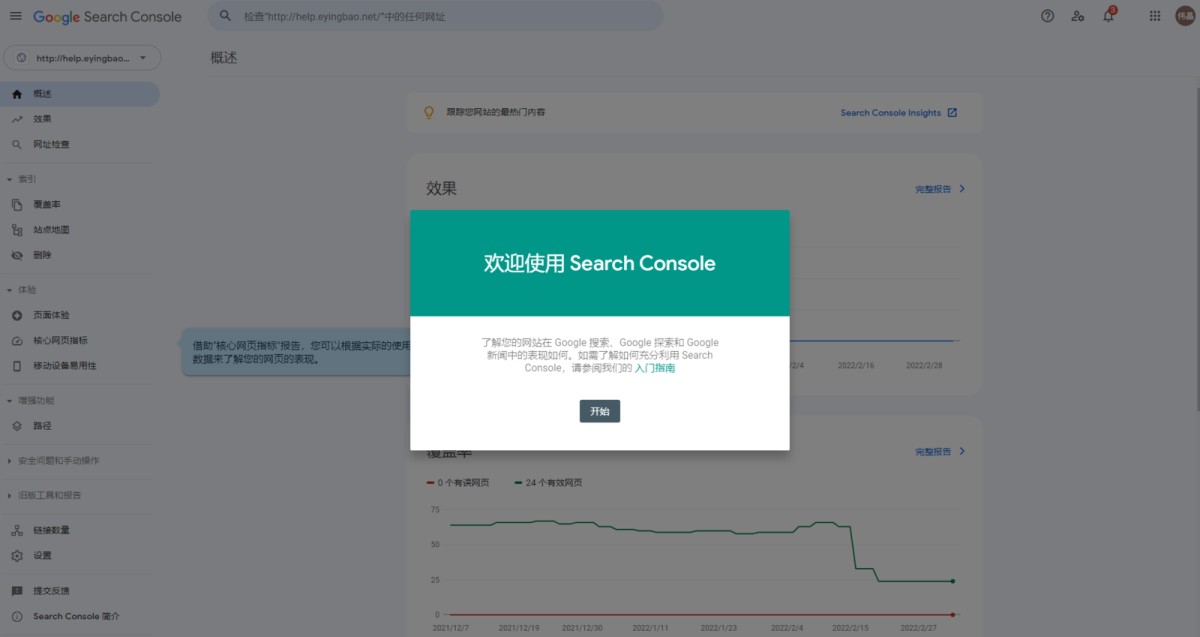Open the 入门指南 link
The width and height of the screenshot is (1200, 637).
click(655, 368)
